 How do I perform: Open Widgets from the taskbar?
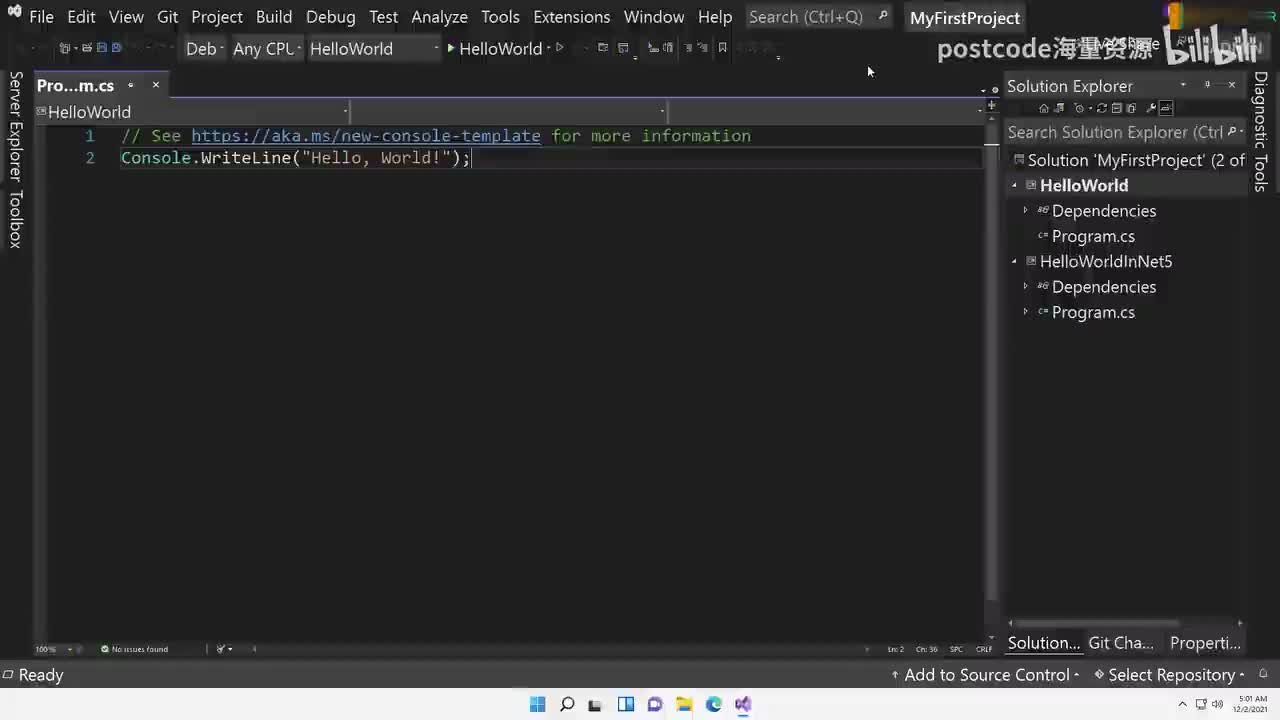click(x=626, y=704)
